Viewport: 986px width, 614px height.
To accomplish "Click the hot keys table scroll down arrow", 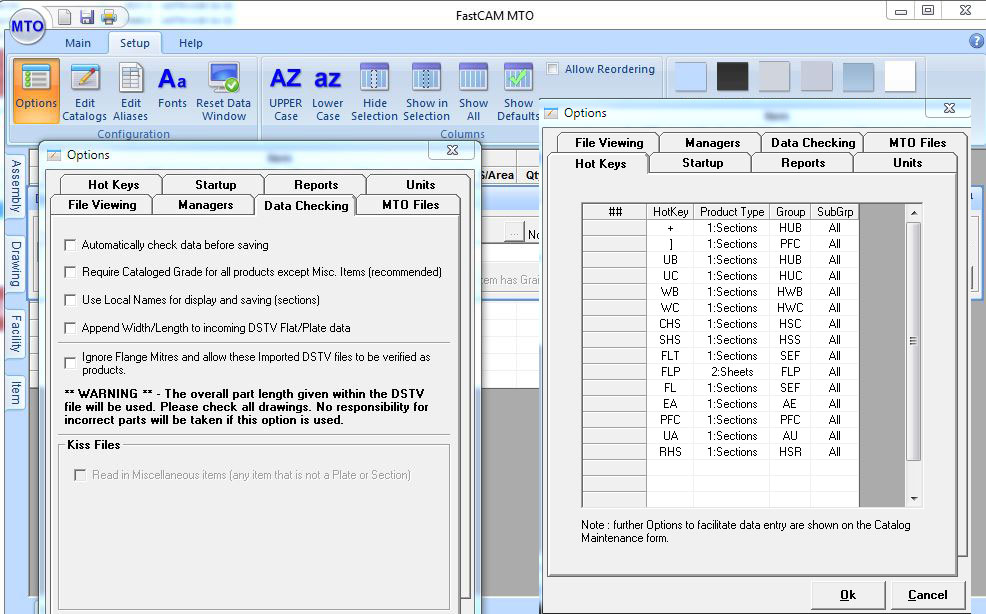I will [914, 499].
